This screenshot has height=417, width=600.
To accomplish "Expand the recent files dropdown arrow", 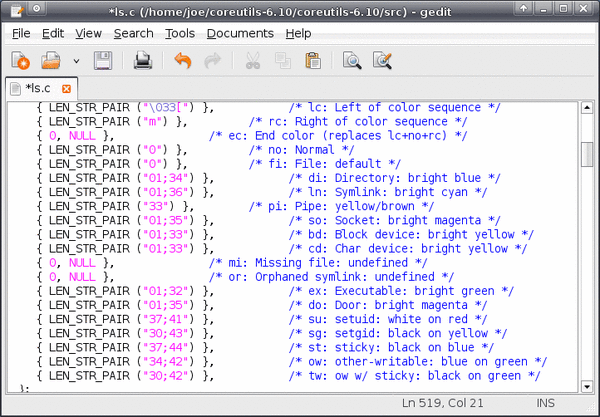I will click(x=77, y=61).
